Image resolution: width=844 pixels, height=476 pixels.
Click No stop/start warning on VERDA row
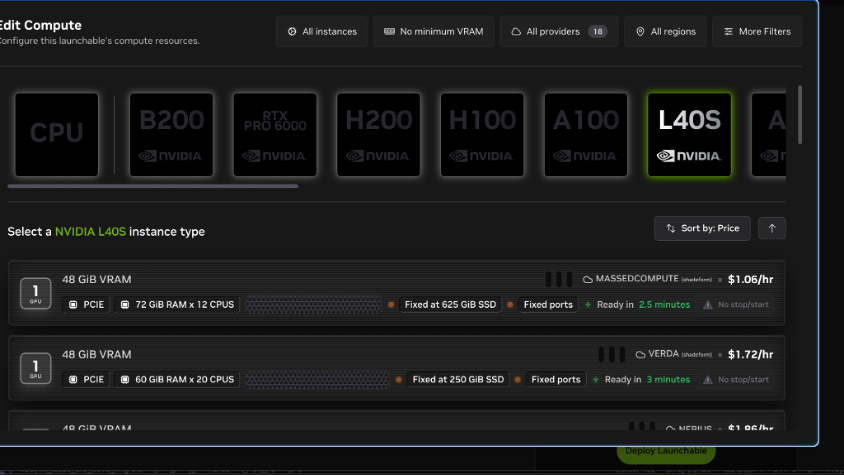pos(736,379)
